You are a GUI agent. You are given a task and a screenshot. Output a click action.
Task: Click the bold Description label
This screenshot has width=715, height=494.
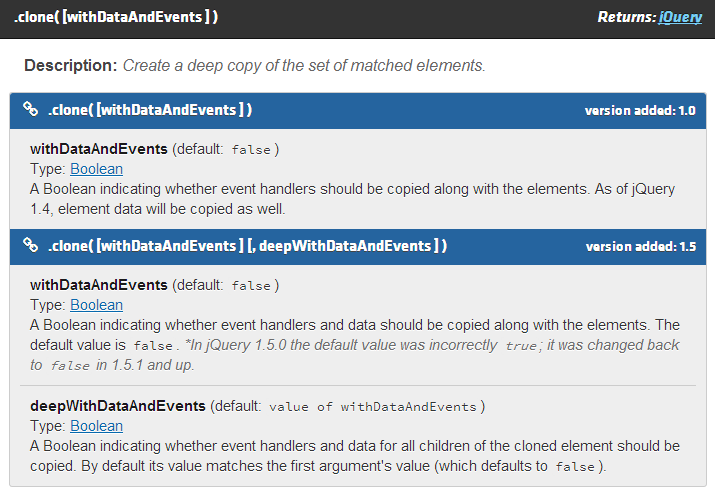pyautogui.click(x=70, y=66)
